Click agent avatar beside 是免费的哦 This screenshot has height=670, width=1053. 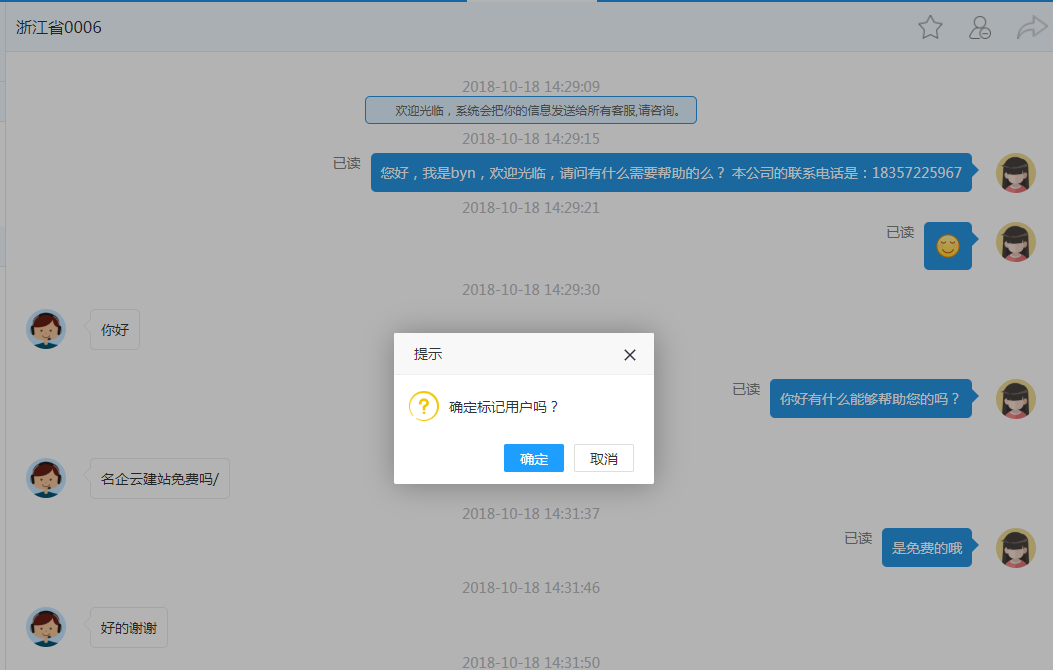(x=1015, y=548)
